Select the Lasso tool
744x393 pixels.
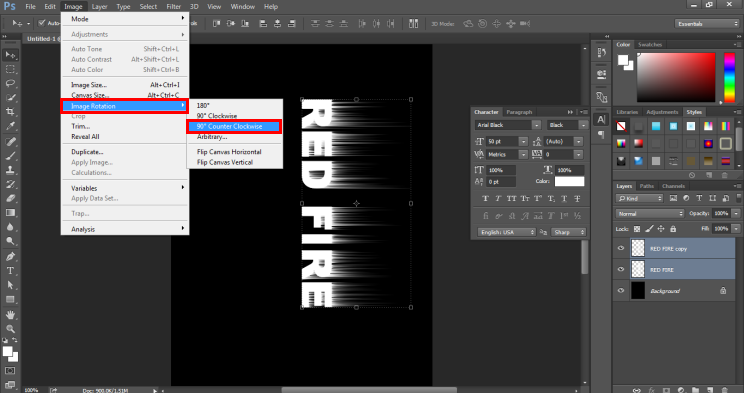pyautogui.click(x=10, y=84)
